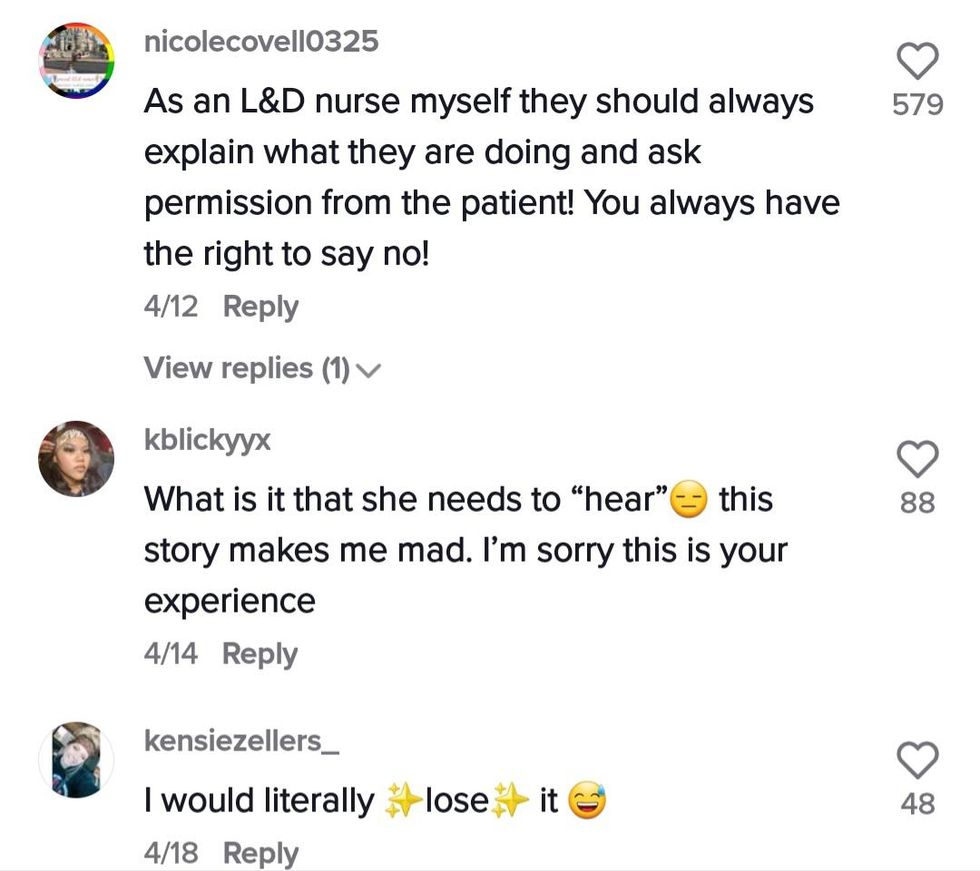Open nicolecovell0325's profile picture

77,60
